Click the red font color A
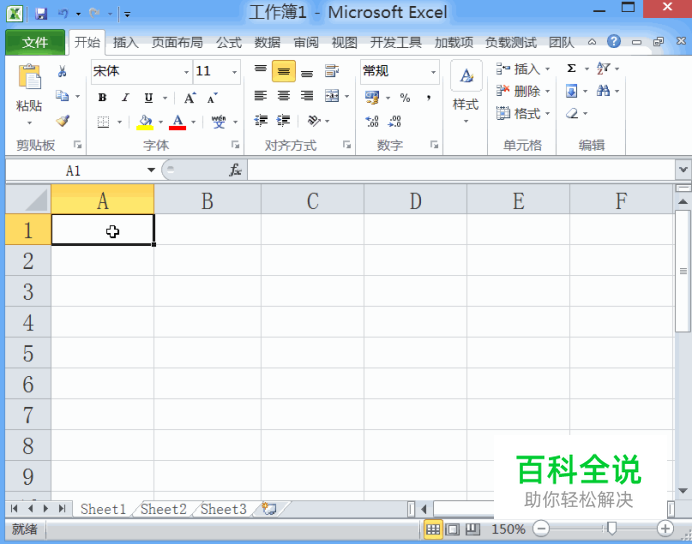The width and height of the screenshot is (692, 544). tap(177, 121)
